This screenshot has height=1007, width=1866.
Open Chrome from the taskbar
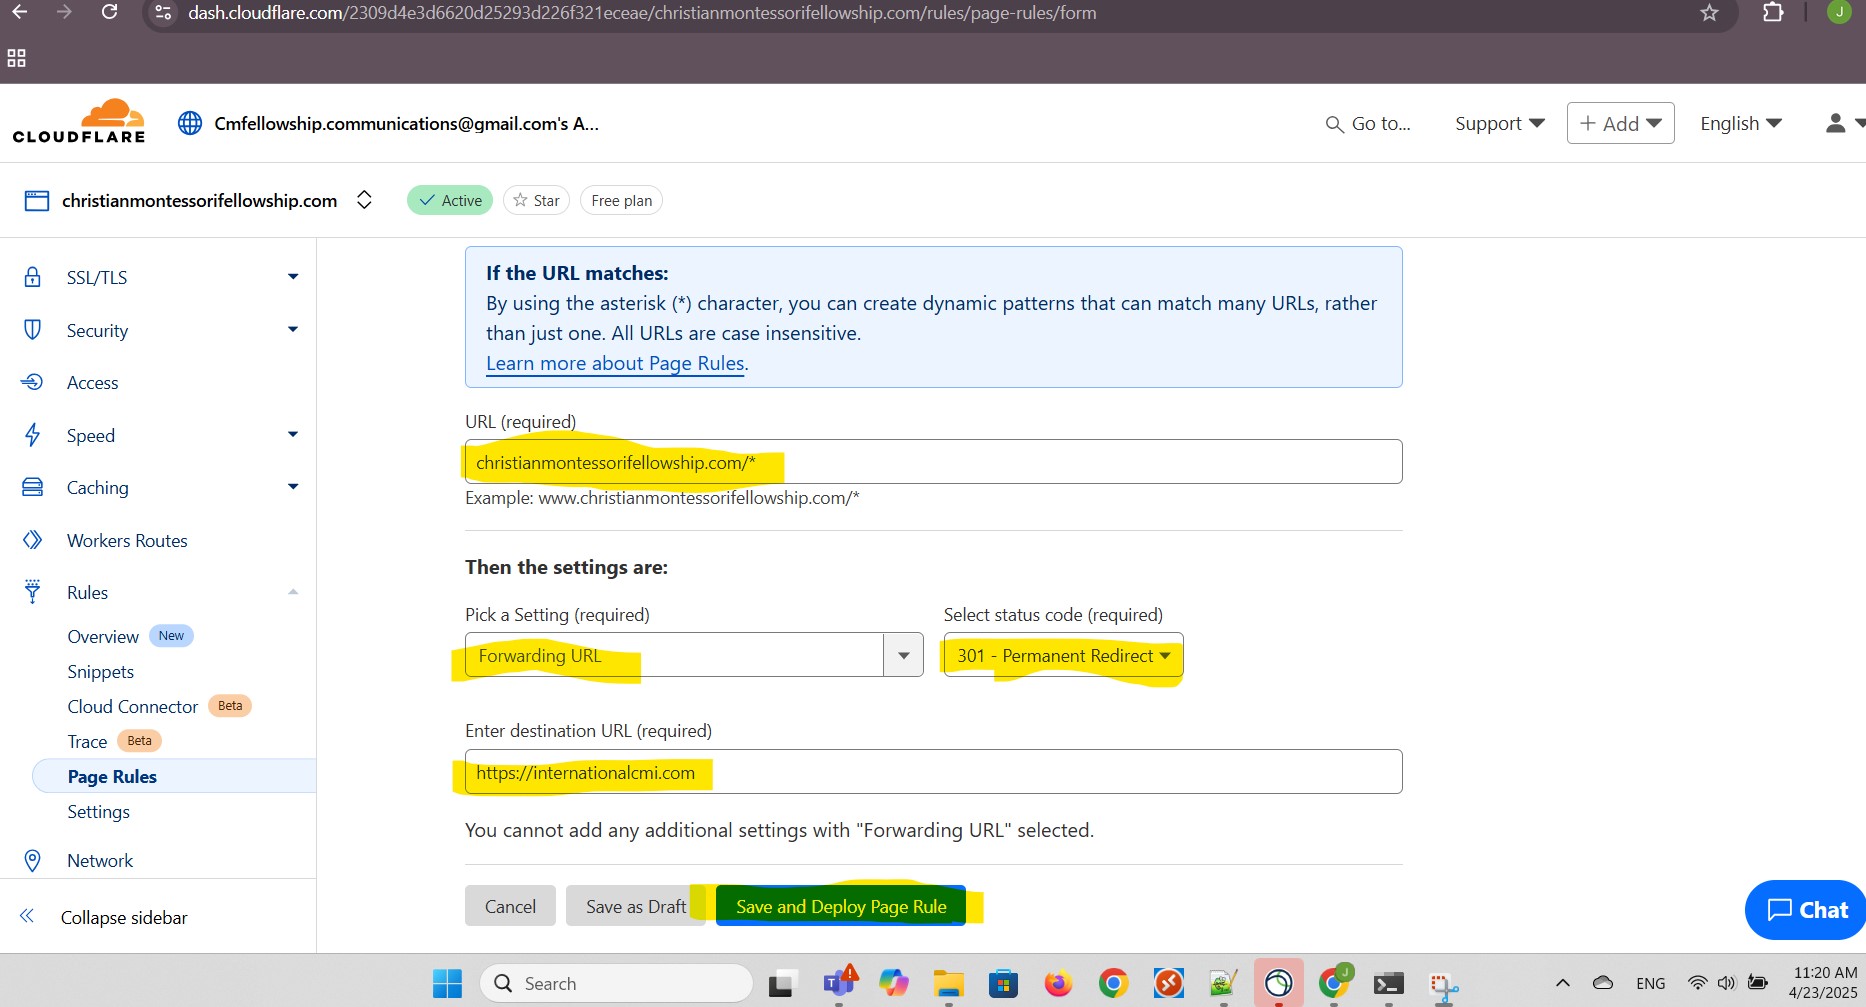(x=1113, y=984)
